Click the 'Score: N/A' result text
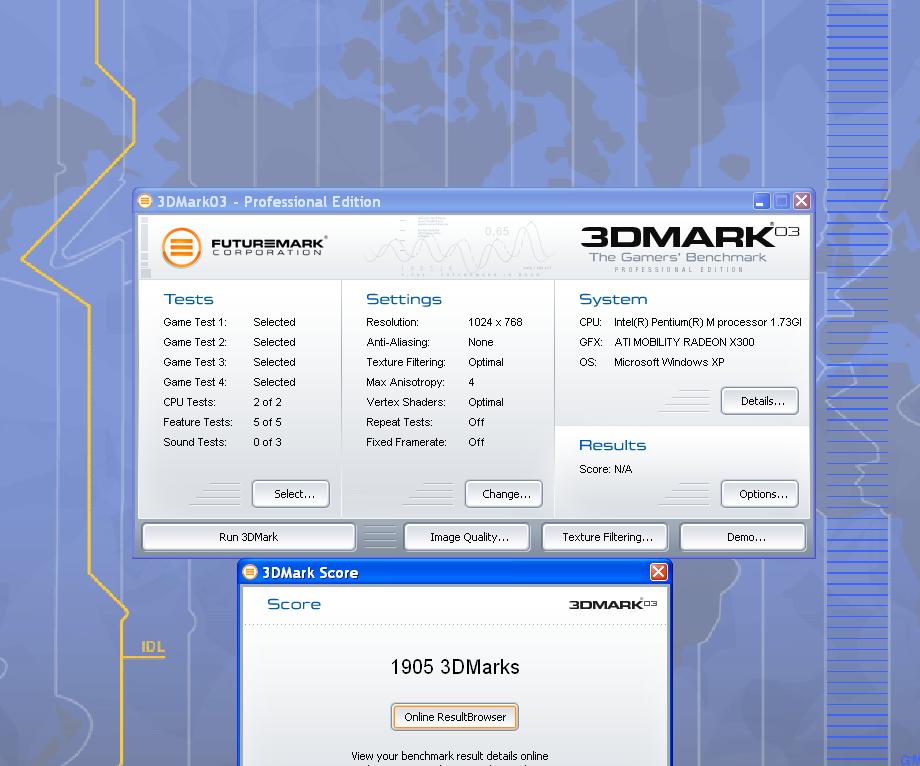The width and height of the screenshot is (920, 766). pyautogui.click(x=606, y=469)
